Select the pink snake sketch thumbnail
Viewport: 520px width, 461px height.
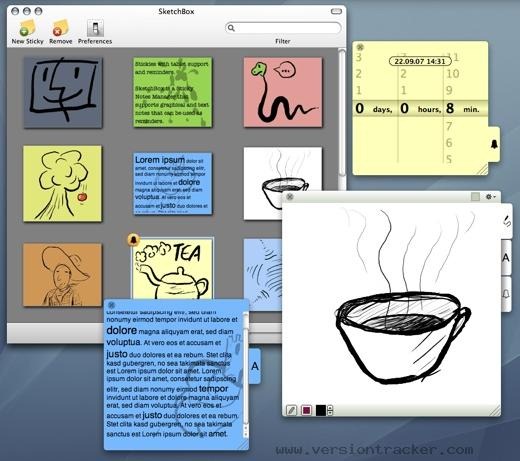point(283,92)
